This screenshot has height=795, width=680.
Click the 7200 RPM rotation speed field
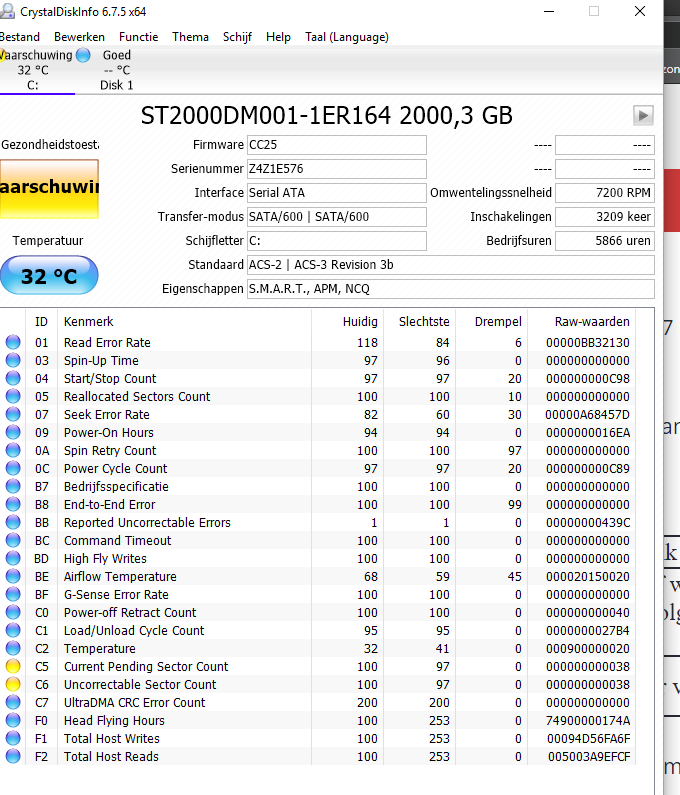(605, 193)
